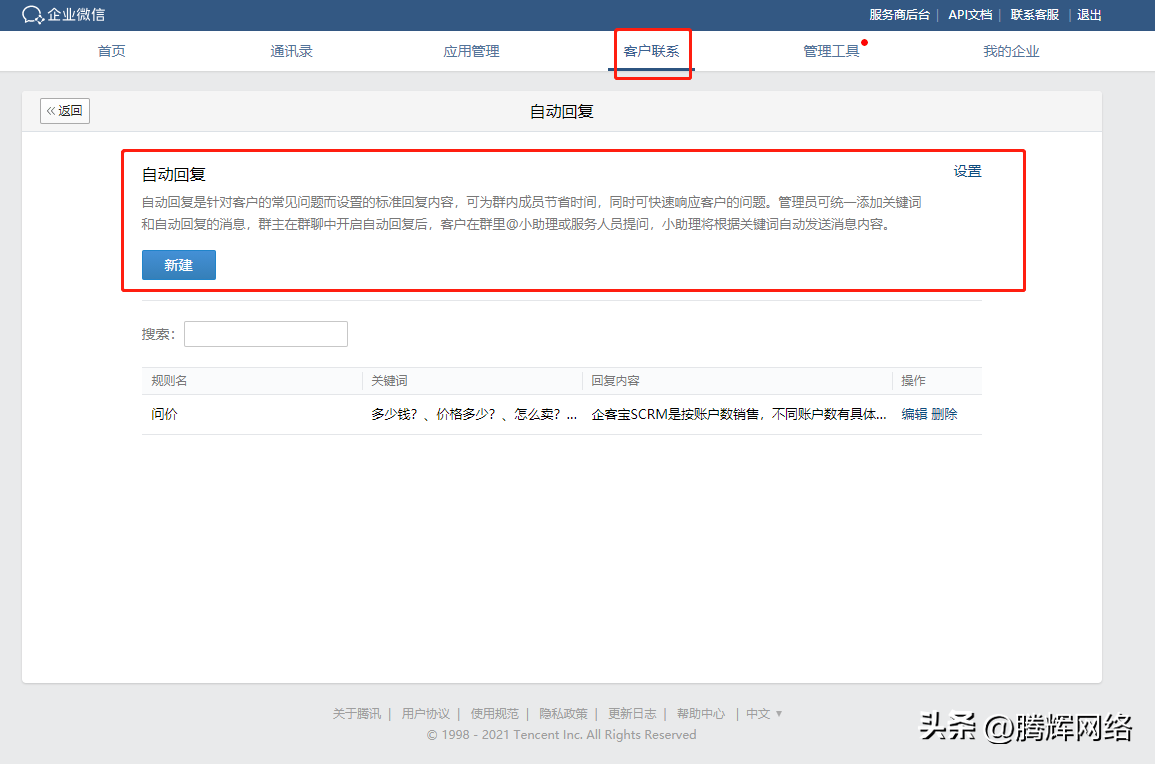
Task: Click the 企客宝SCRM reply content cell
Action: [738, 414]
